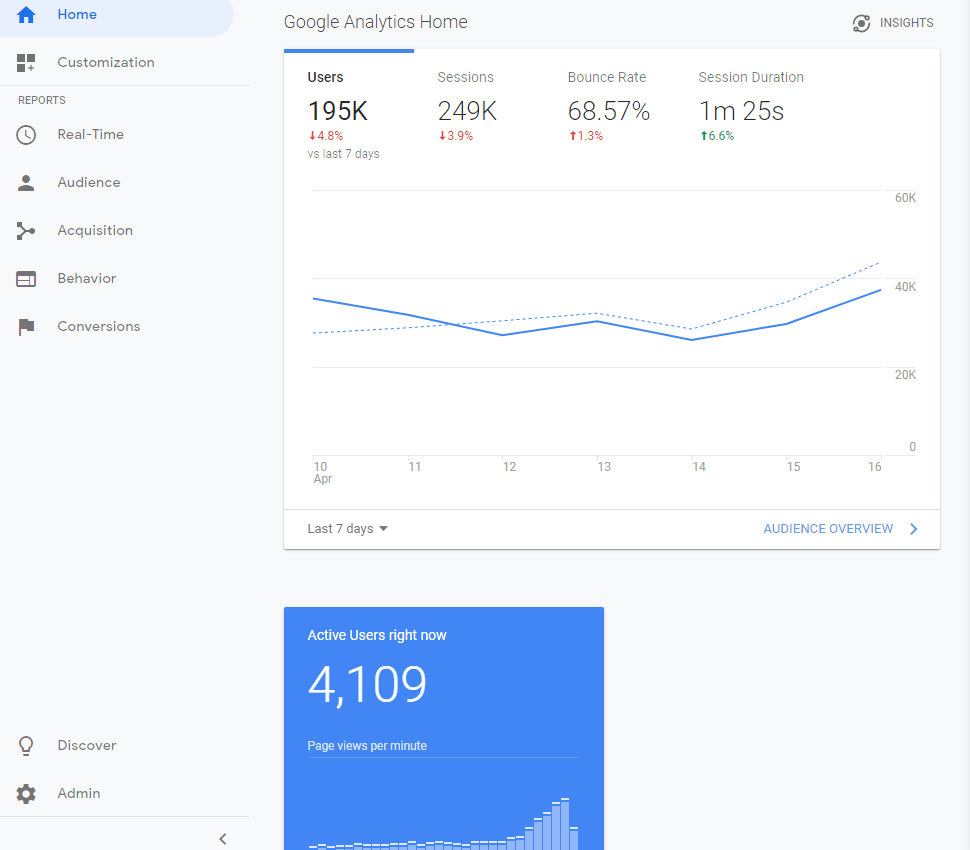Viewport: 970px width, 850px height.
Task: Click the 6.6% duration increase indicator
Action: [717, 136]
